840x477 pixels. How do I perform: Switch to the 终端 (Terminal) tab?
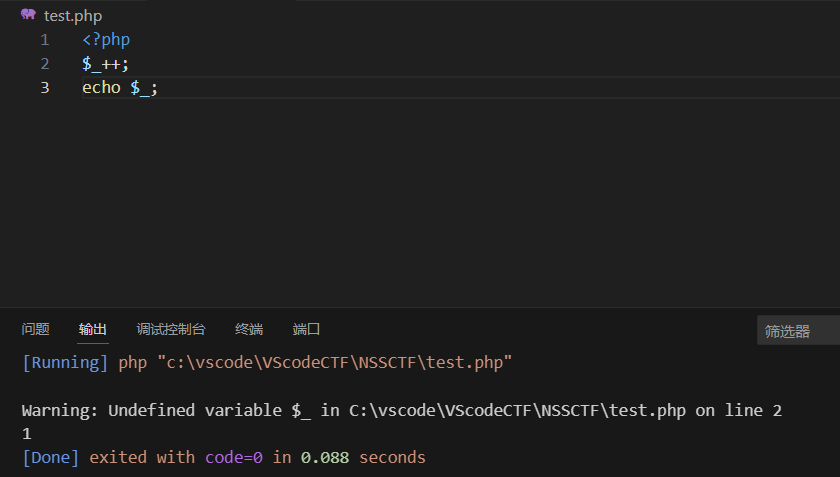coord(249,329)
